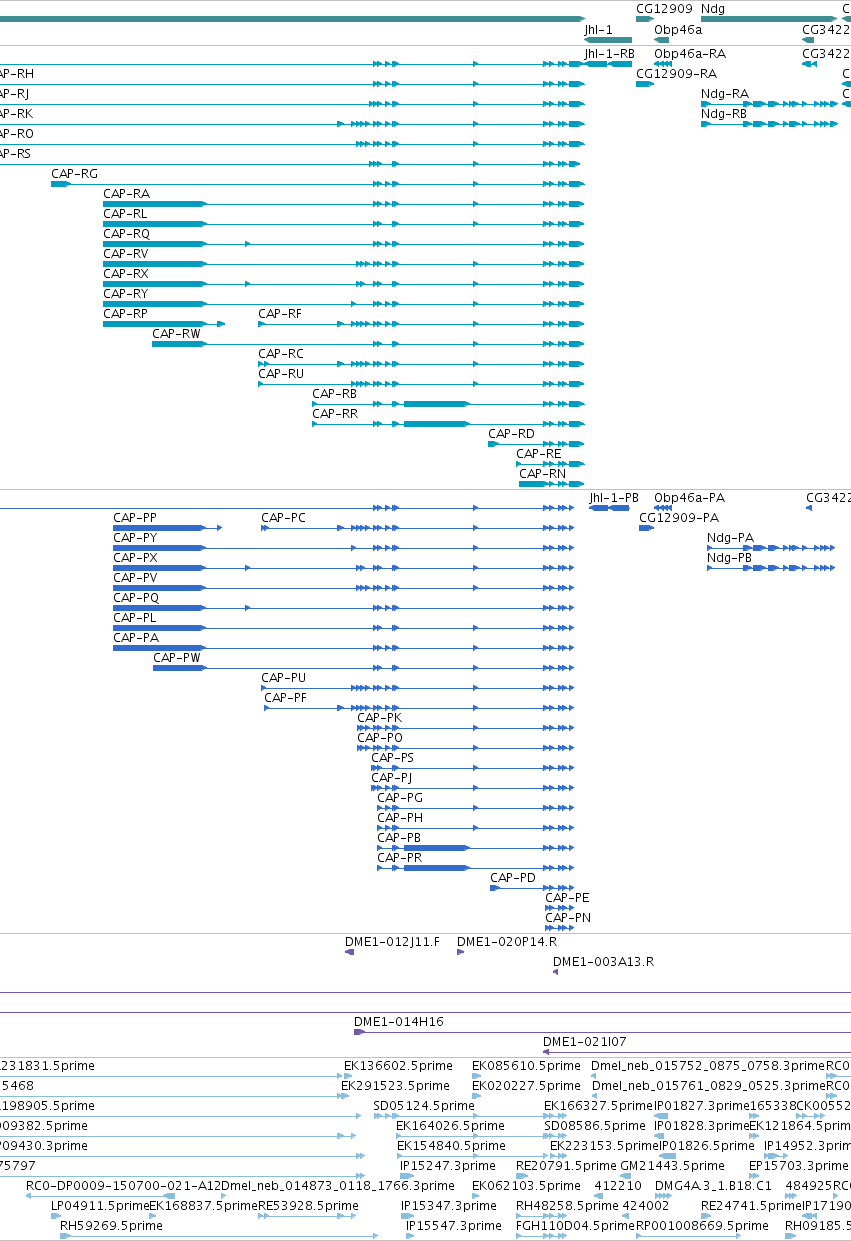This screenshot has height=1241, width=851.
Task: Select protein CAP-PW
Action: point(177,657)
